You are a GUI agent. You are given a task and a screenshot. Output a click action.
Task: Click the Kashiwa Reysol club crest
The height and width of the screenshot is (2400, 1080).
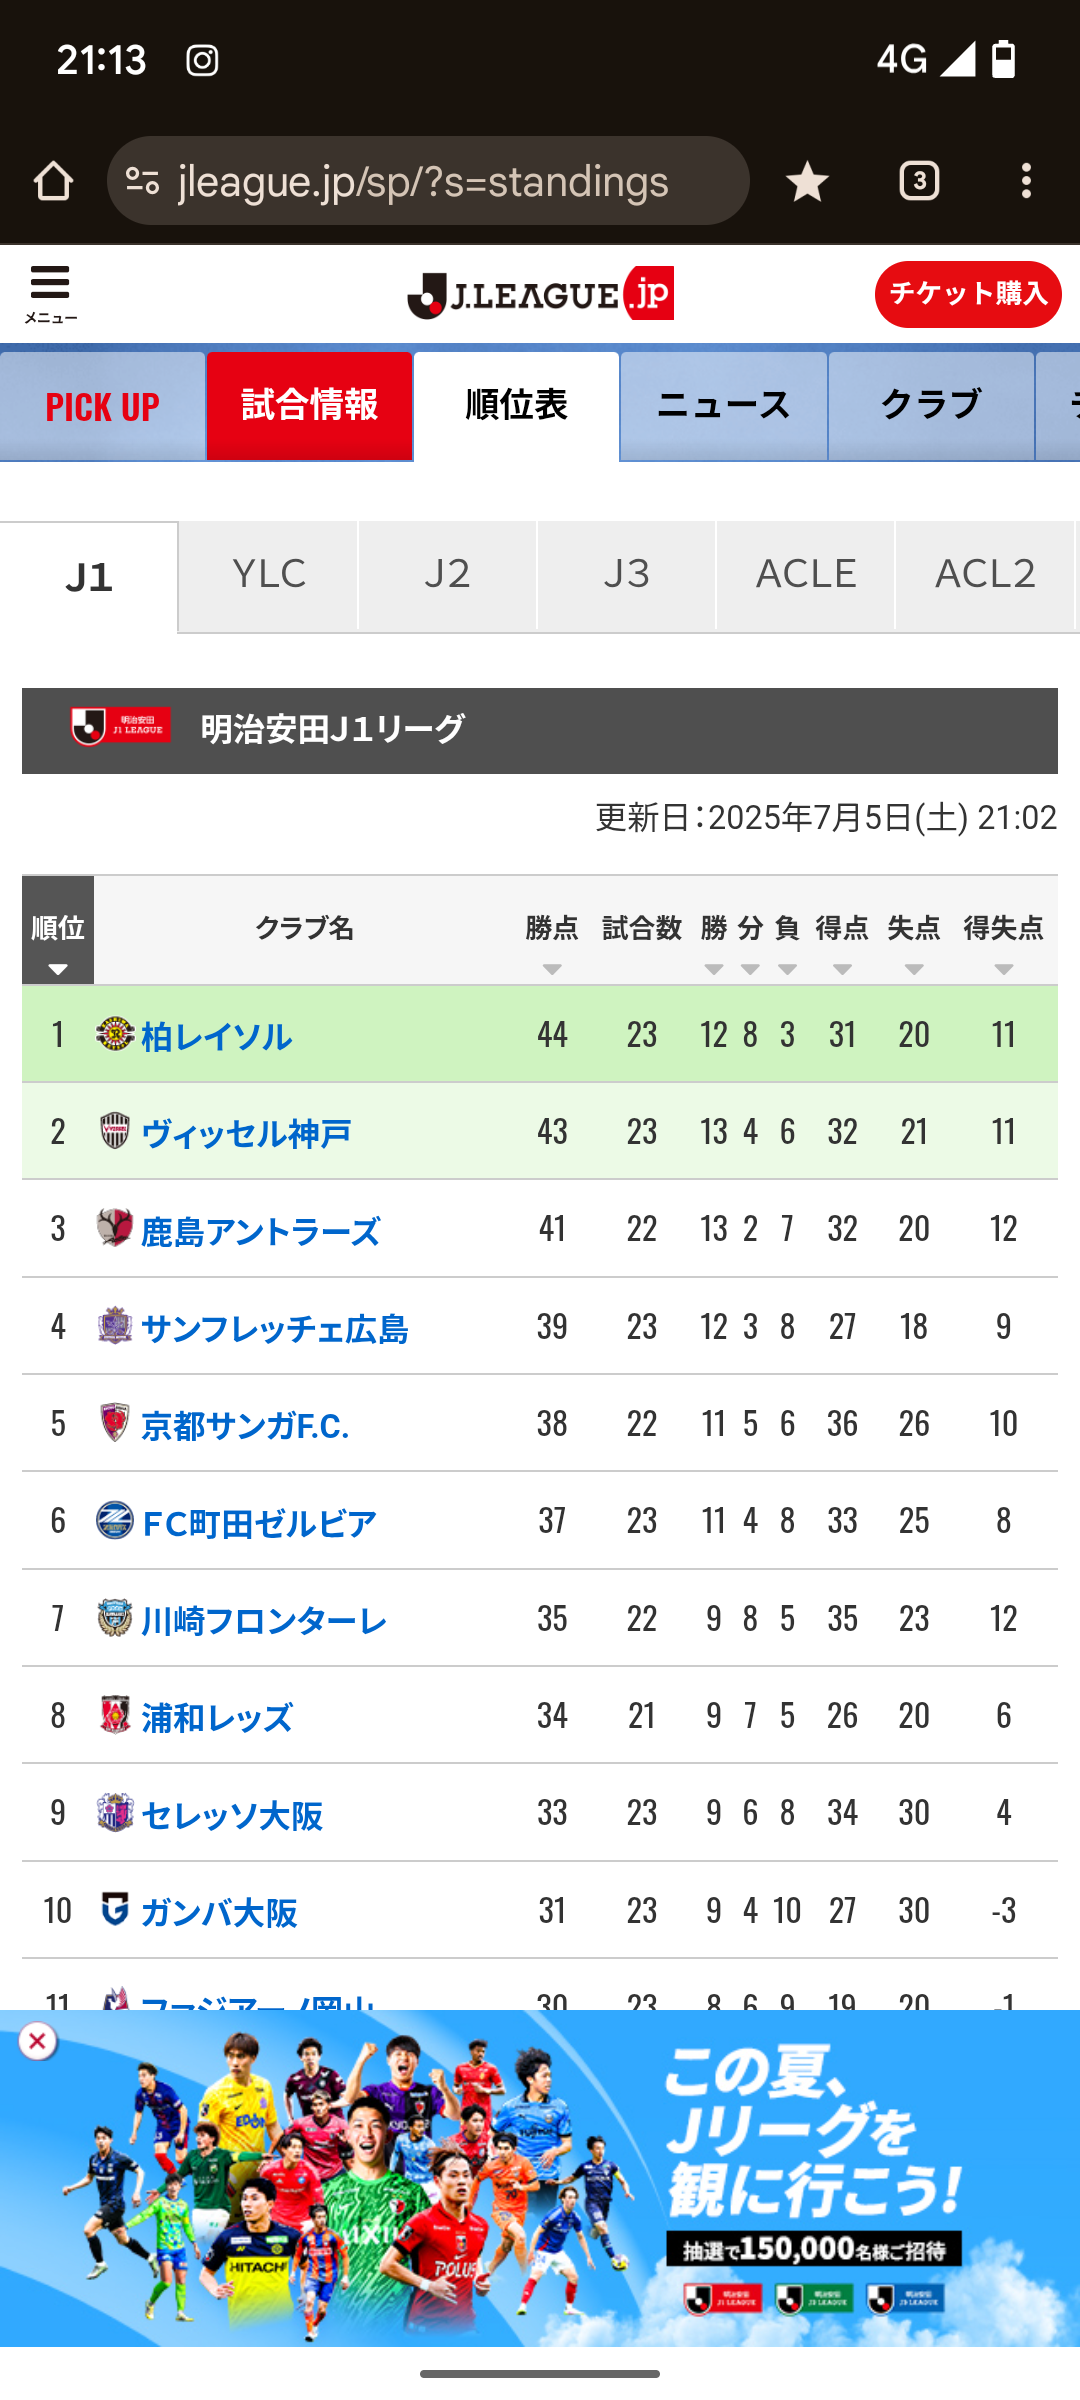115,1034
